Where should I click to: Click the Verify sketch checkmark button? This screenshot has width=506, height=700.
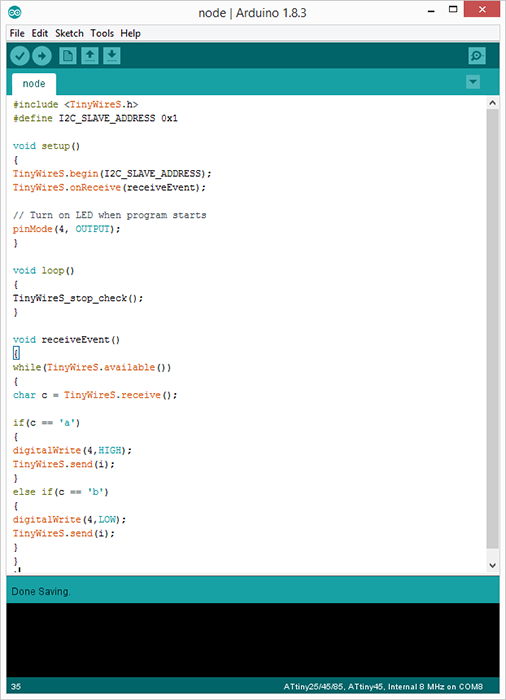pos(20,56)
